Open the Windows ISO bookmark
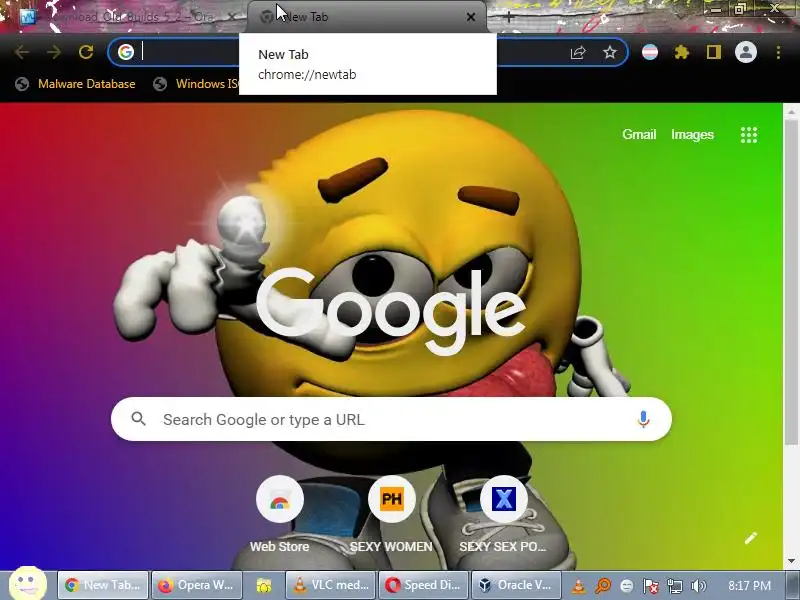The image size is (800, 600). (x=196, y=84)
